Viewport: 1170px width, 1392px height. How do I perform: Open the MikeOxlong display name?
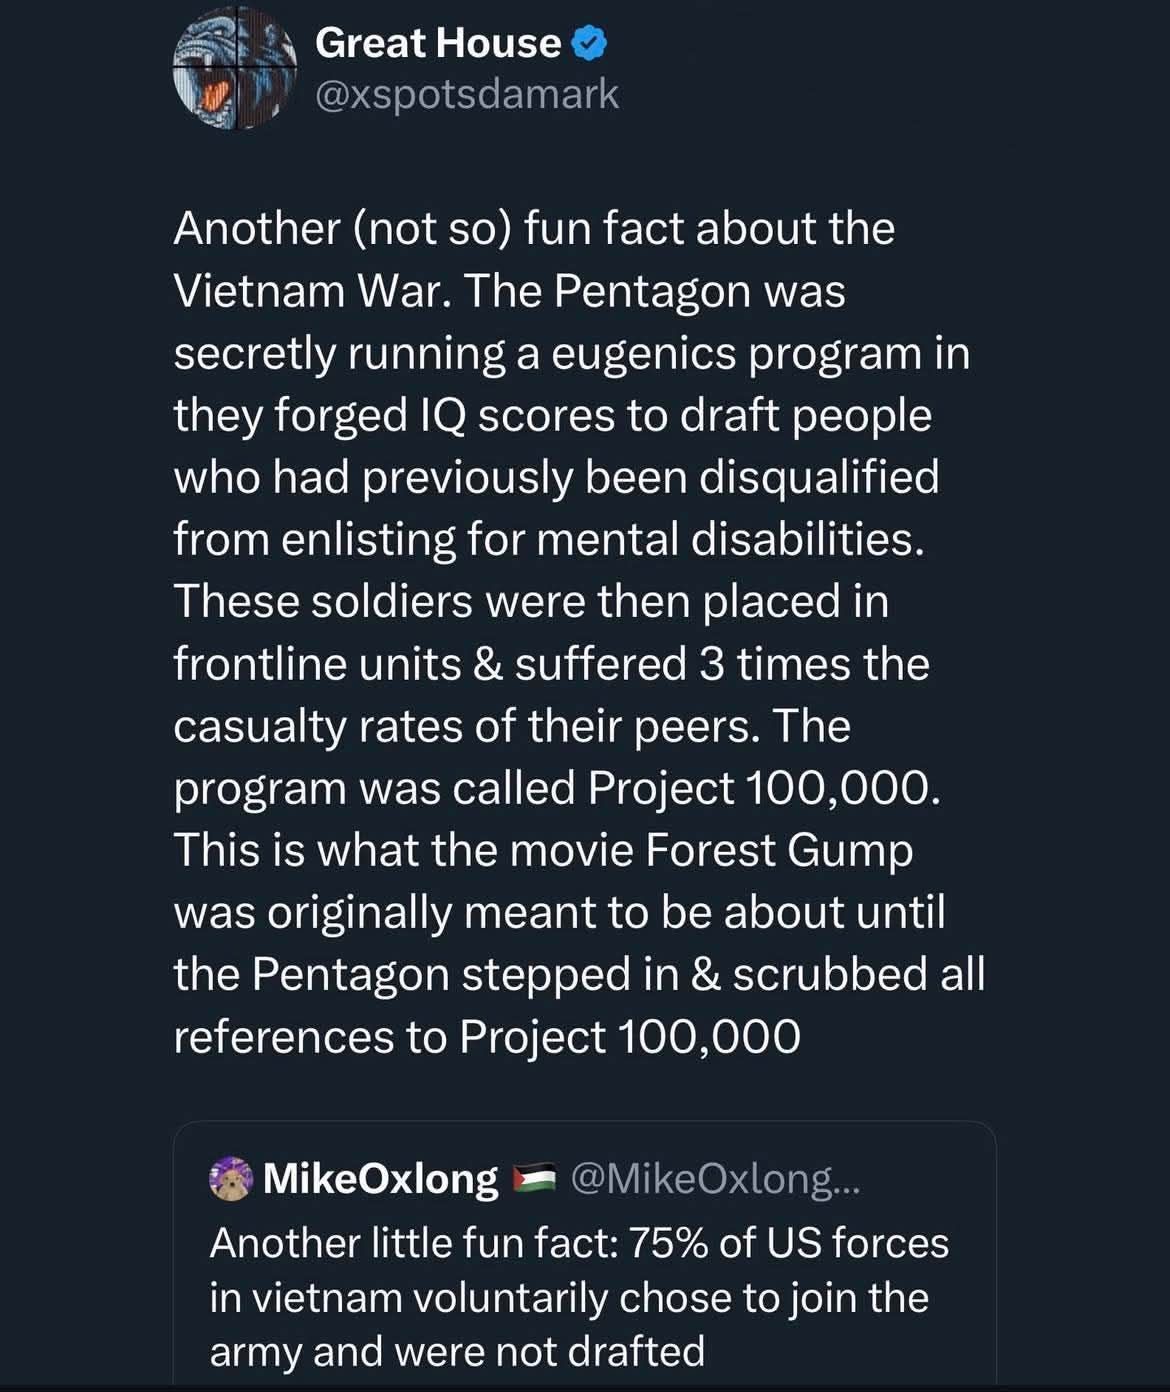tap(380, 1179)
